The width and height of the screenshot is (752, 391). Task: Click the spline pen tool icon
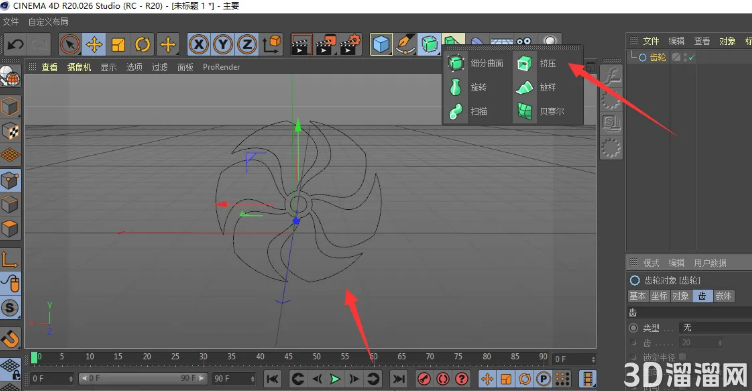(x=405, y=45)
